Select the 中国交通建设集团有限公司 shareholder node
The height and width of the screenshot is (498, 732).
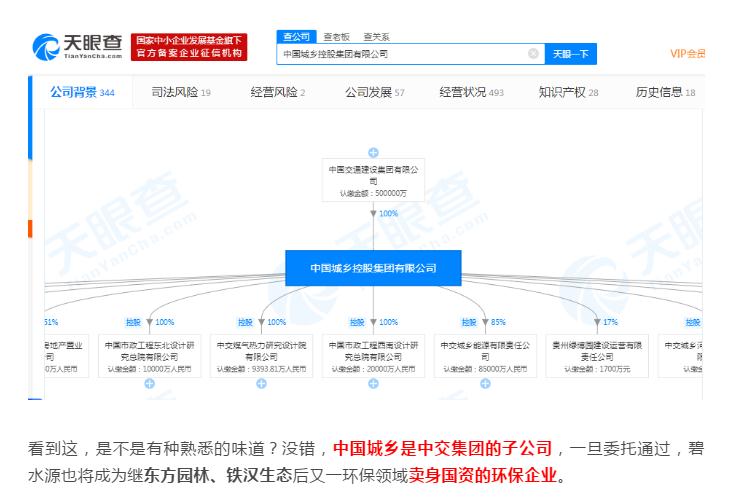click(x=373, y=181)
